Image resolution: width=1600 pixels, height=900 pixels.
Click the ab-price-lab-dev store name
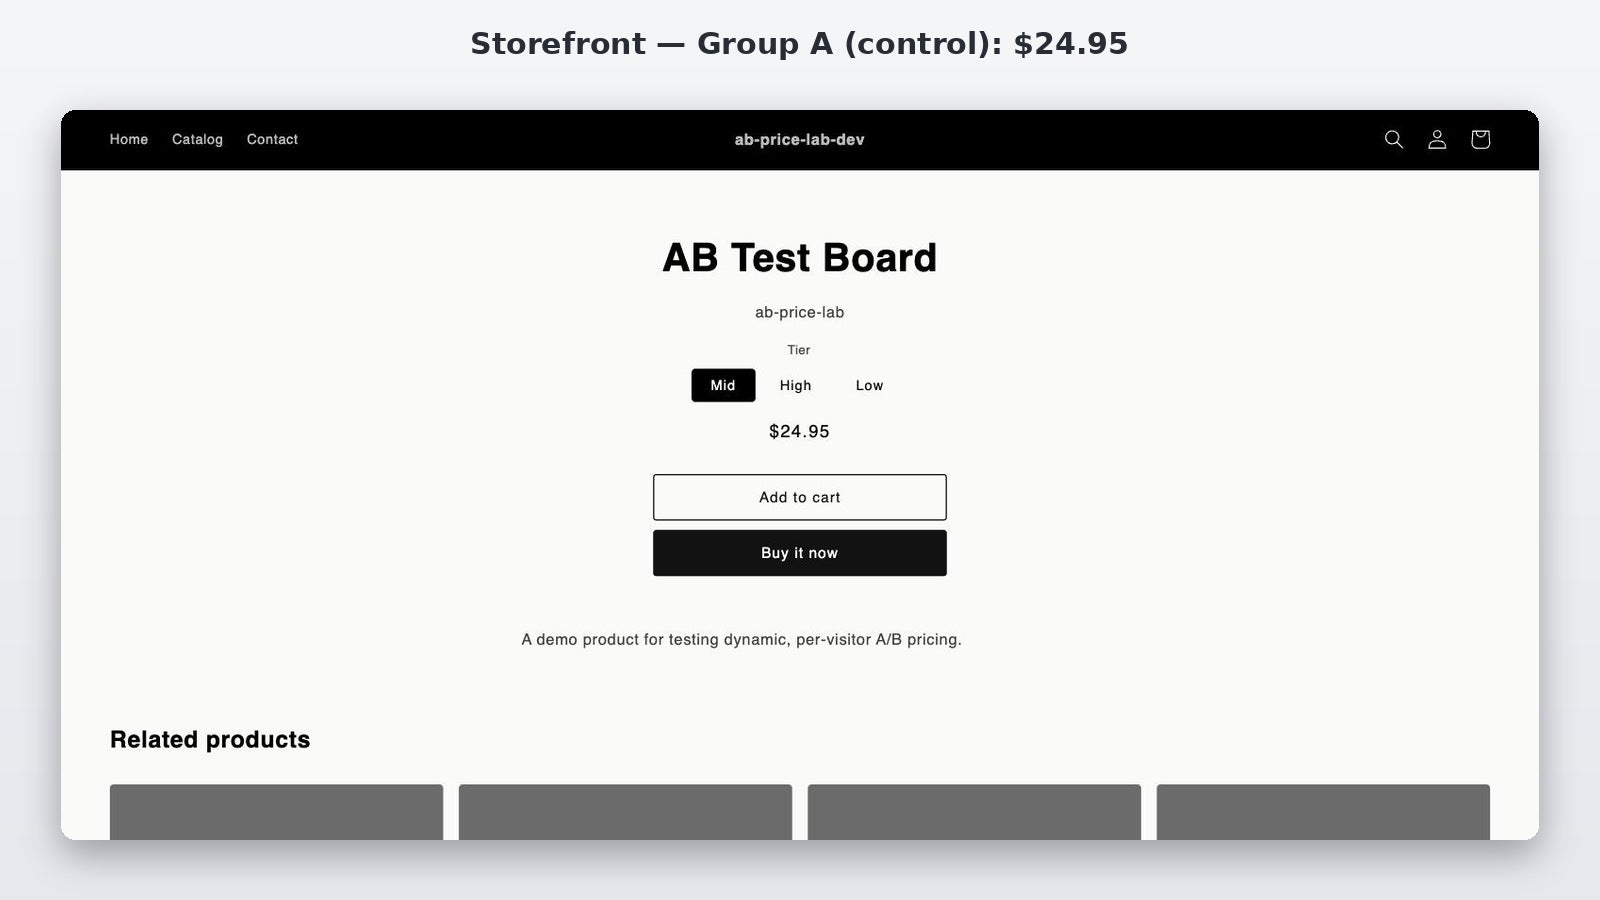pyautogui.click(x=799, y=140)
